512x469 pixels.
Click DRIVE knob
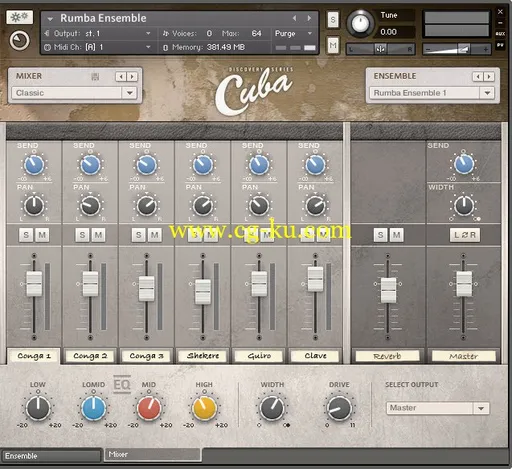point(339,408)
